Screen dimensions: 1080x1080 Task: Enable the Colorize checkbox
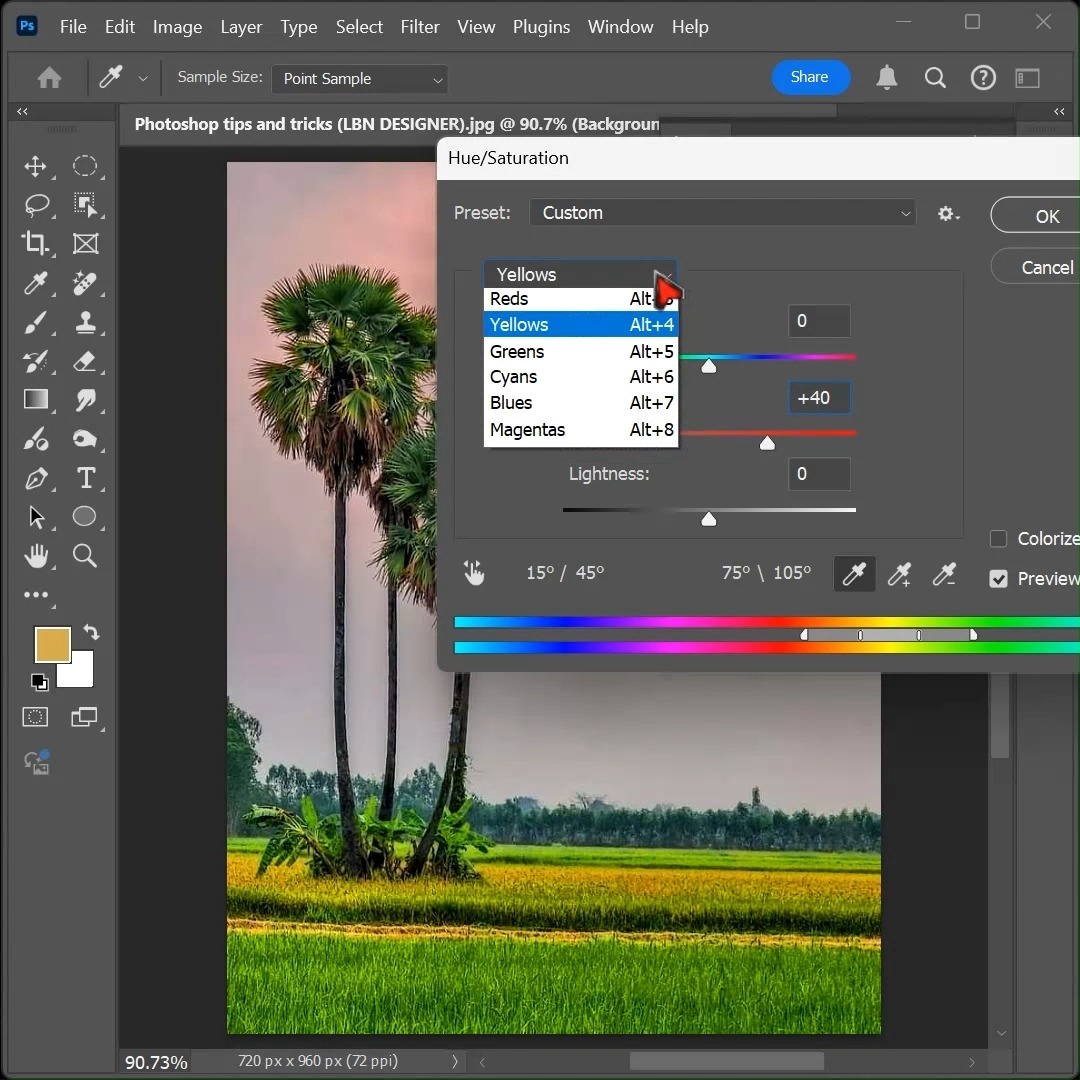pyautogui.click(x=998, y=539)
